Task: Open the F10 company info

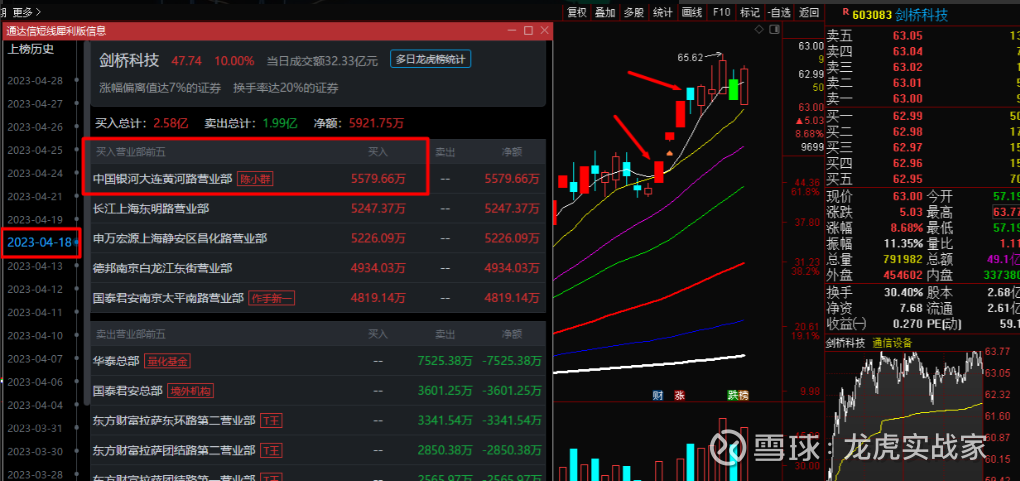Action: click(x=721, y=12)
